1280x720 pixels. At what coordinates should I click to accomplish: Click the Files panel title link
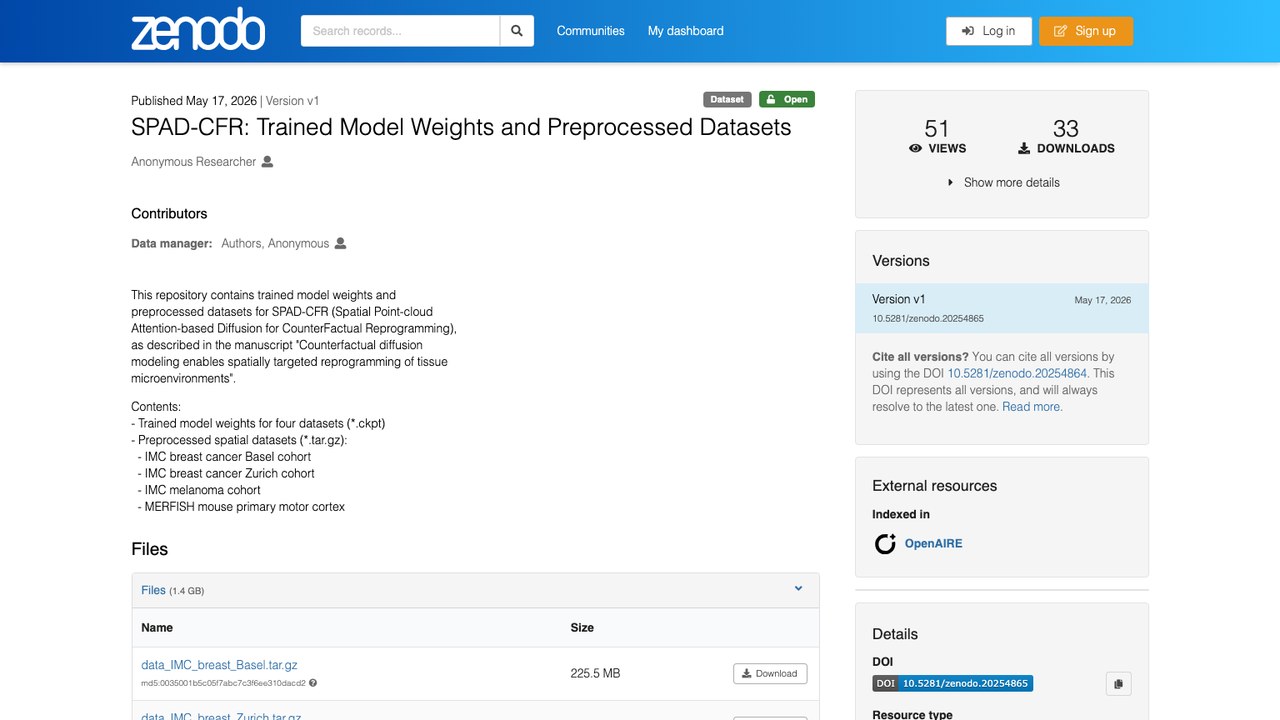(153, 590)
